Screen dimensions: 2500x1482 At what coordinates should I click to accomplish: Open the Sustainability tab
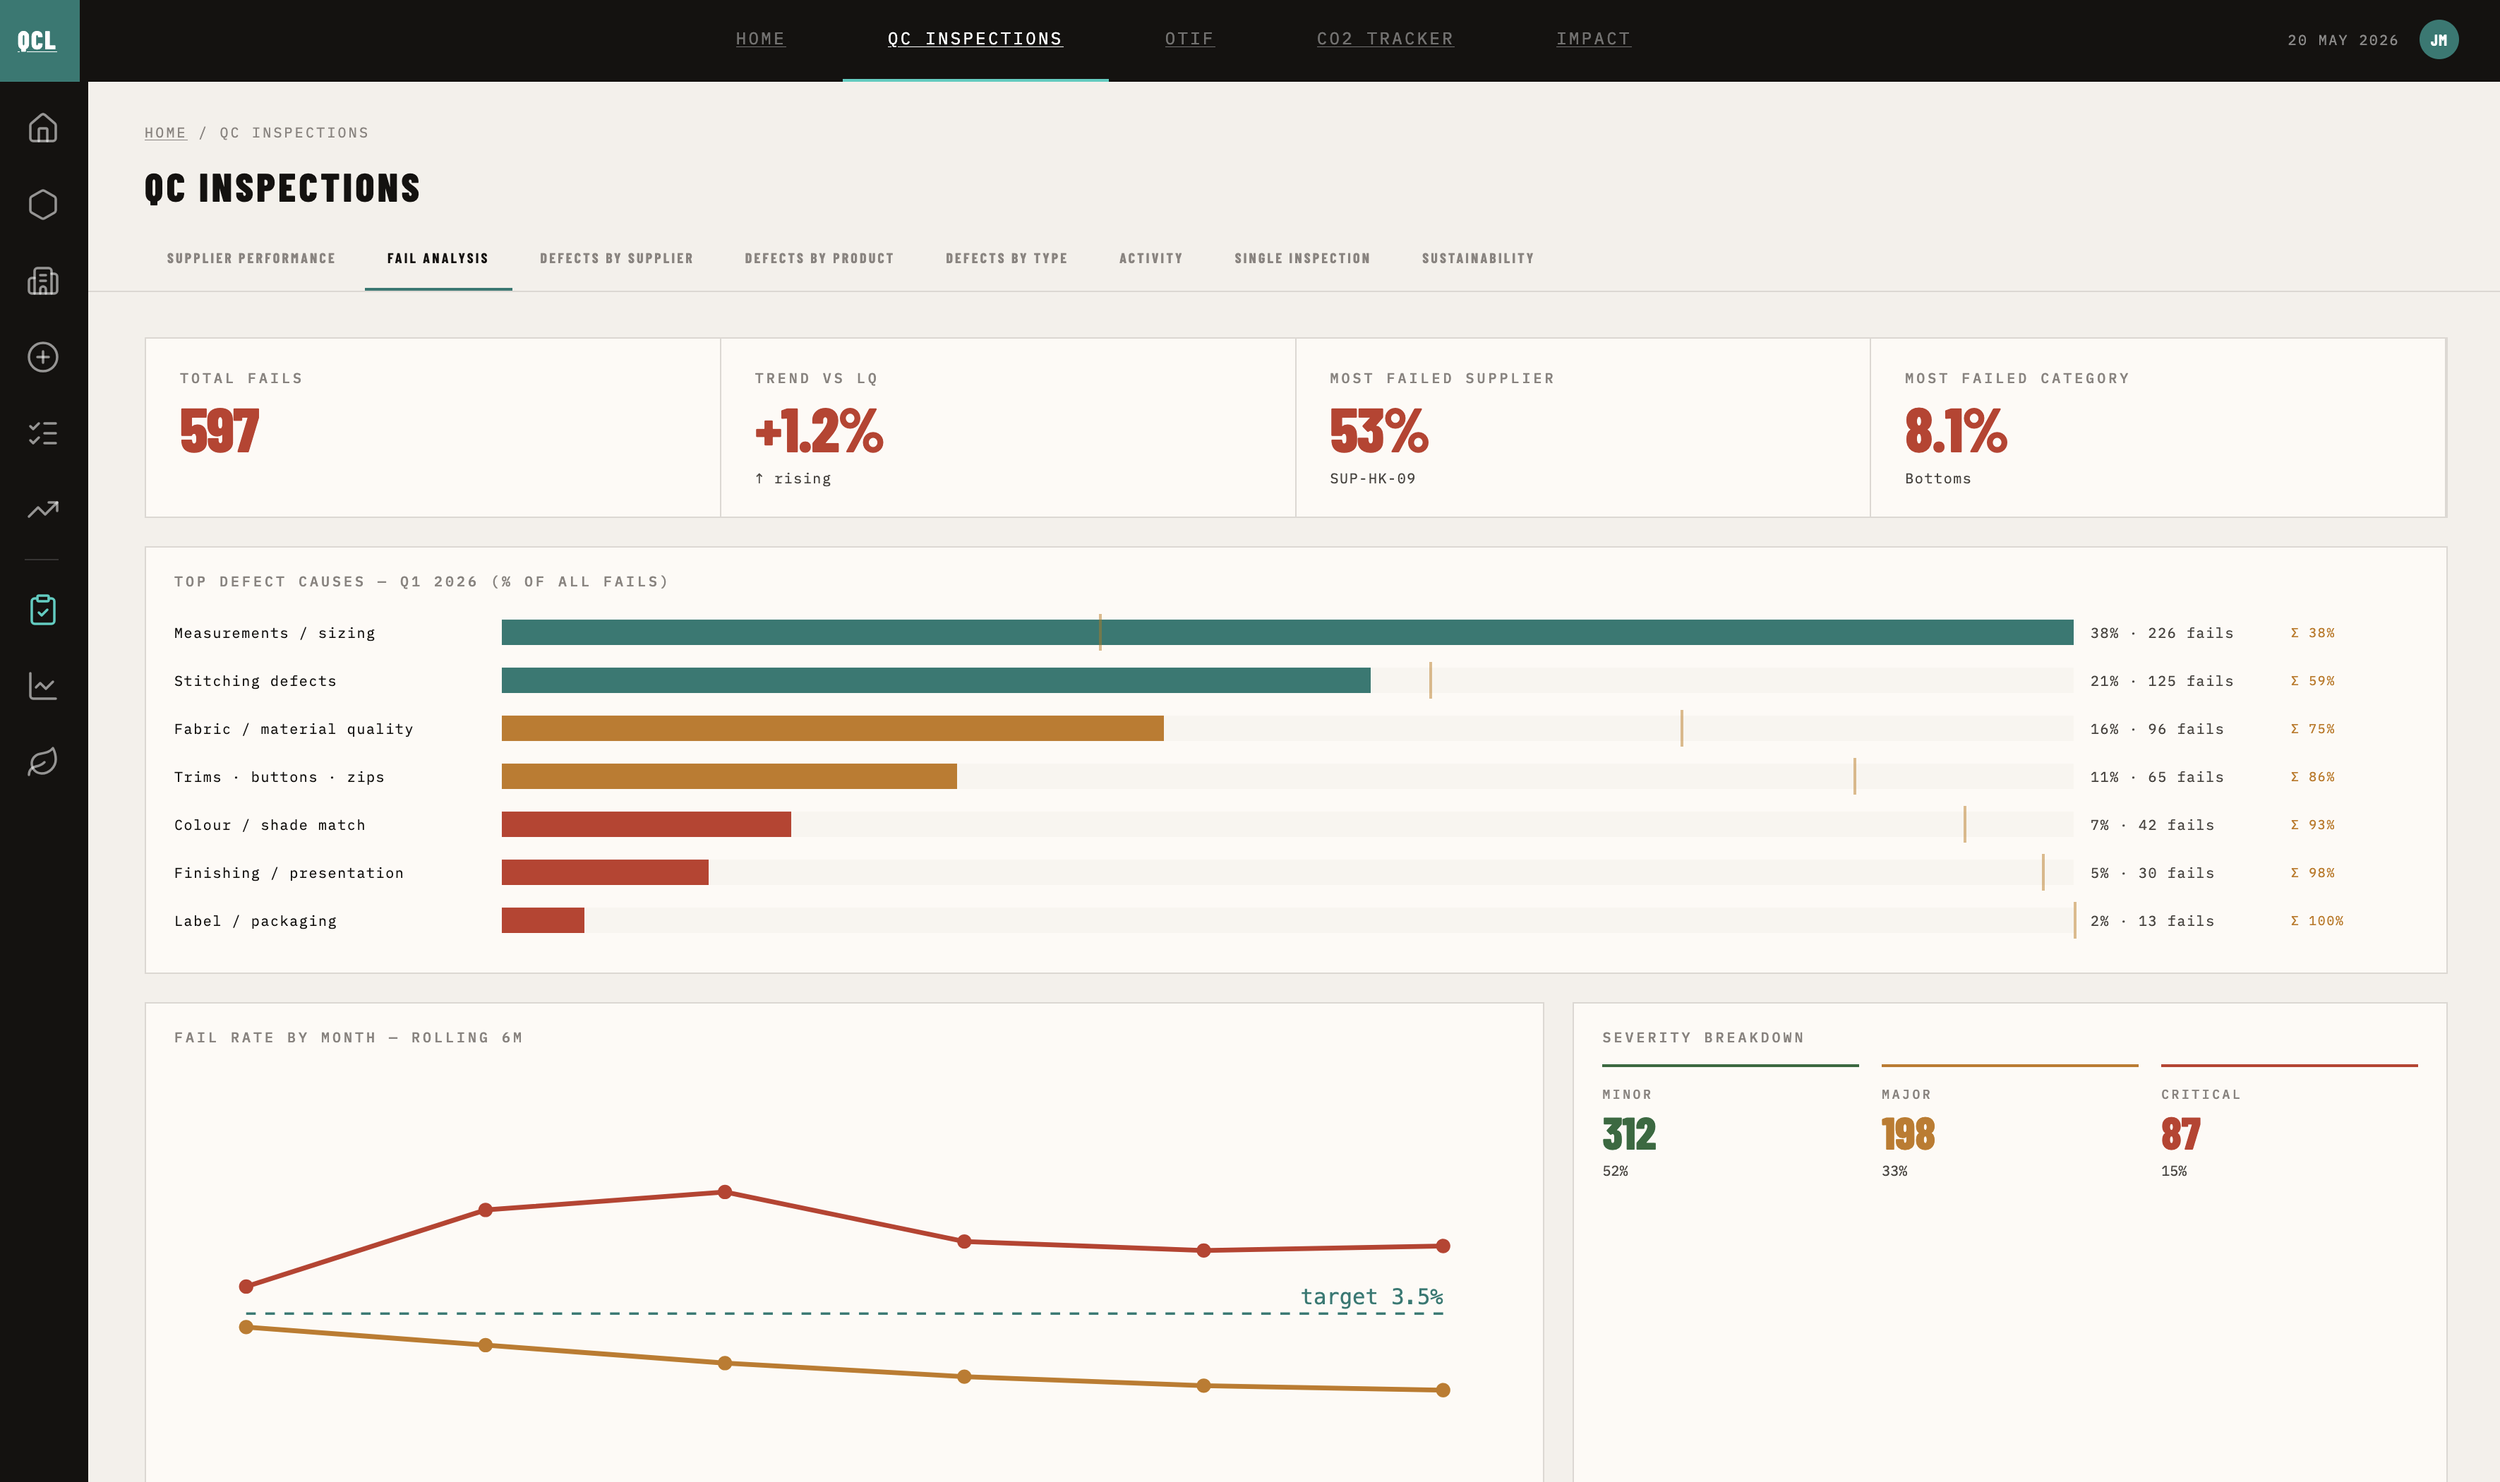coord(1478,258)
